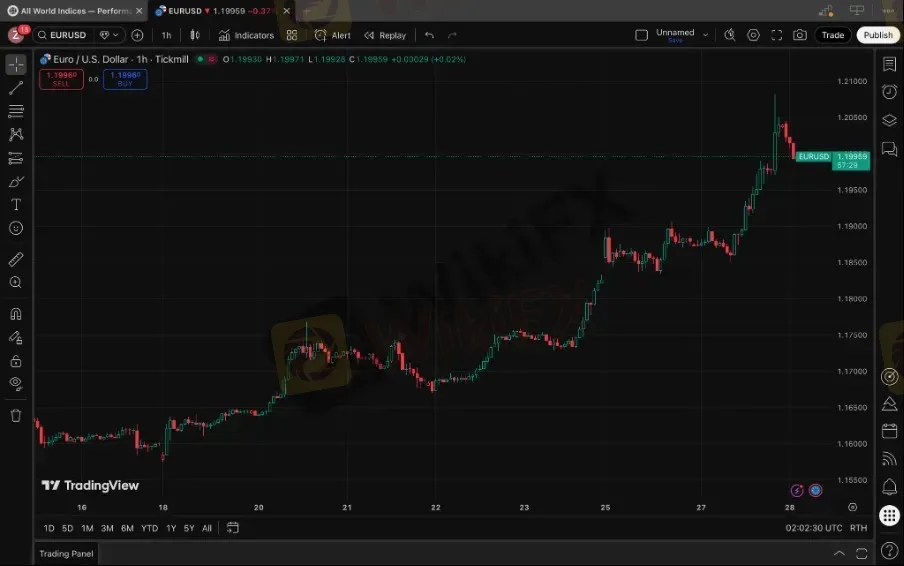The height and width of the screenshot is (566, 904).
Task: Close the All World Indices tab
Action: point(139,11)
